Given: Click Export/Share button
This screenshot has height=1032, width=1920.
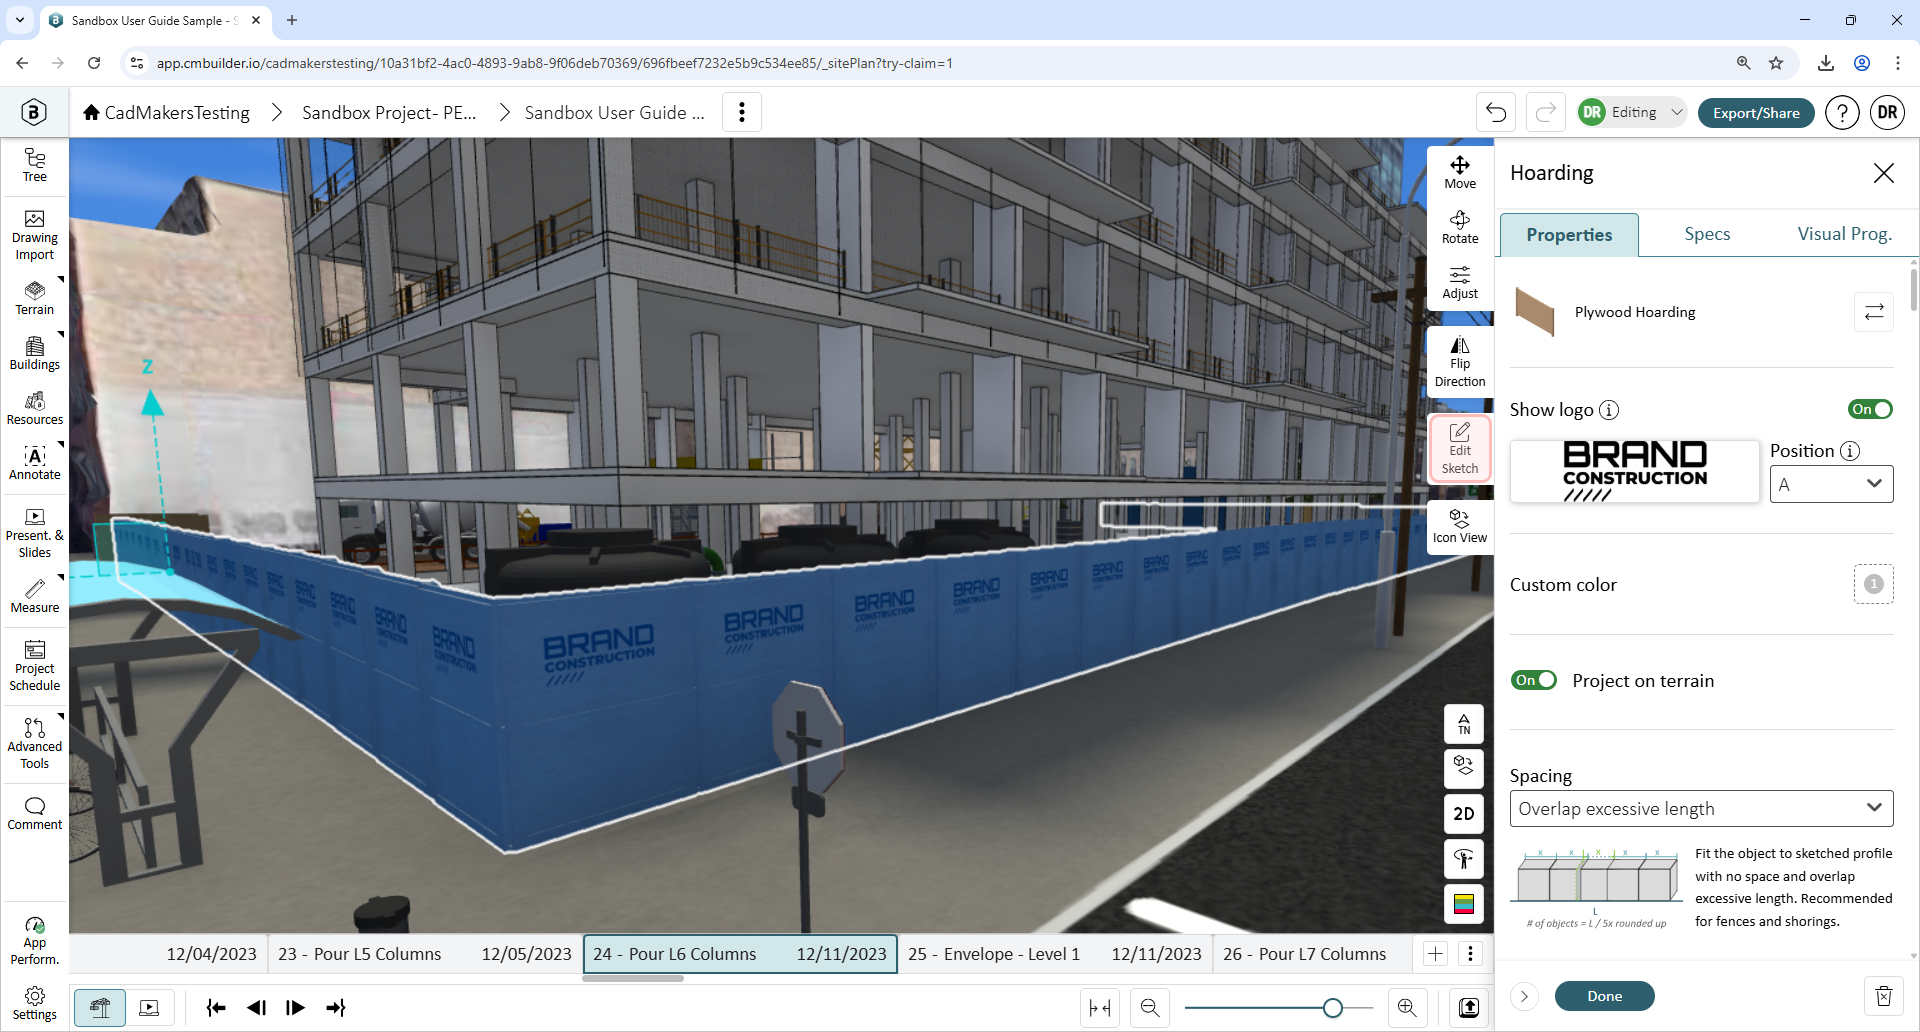Looking at the screenshot, I should click(x=1756, y=112).
